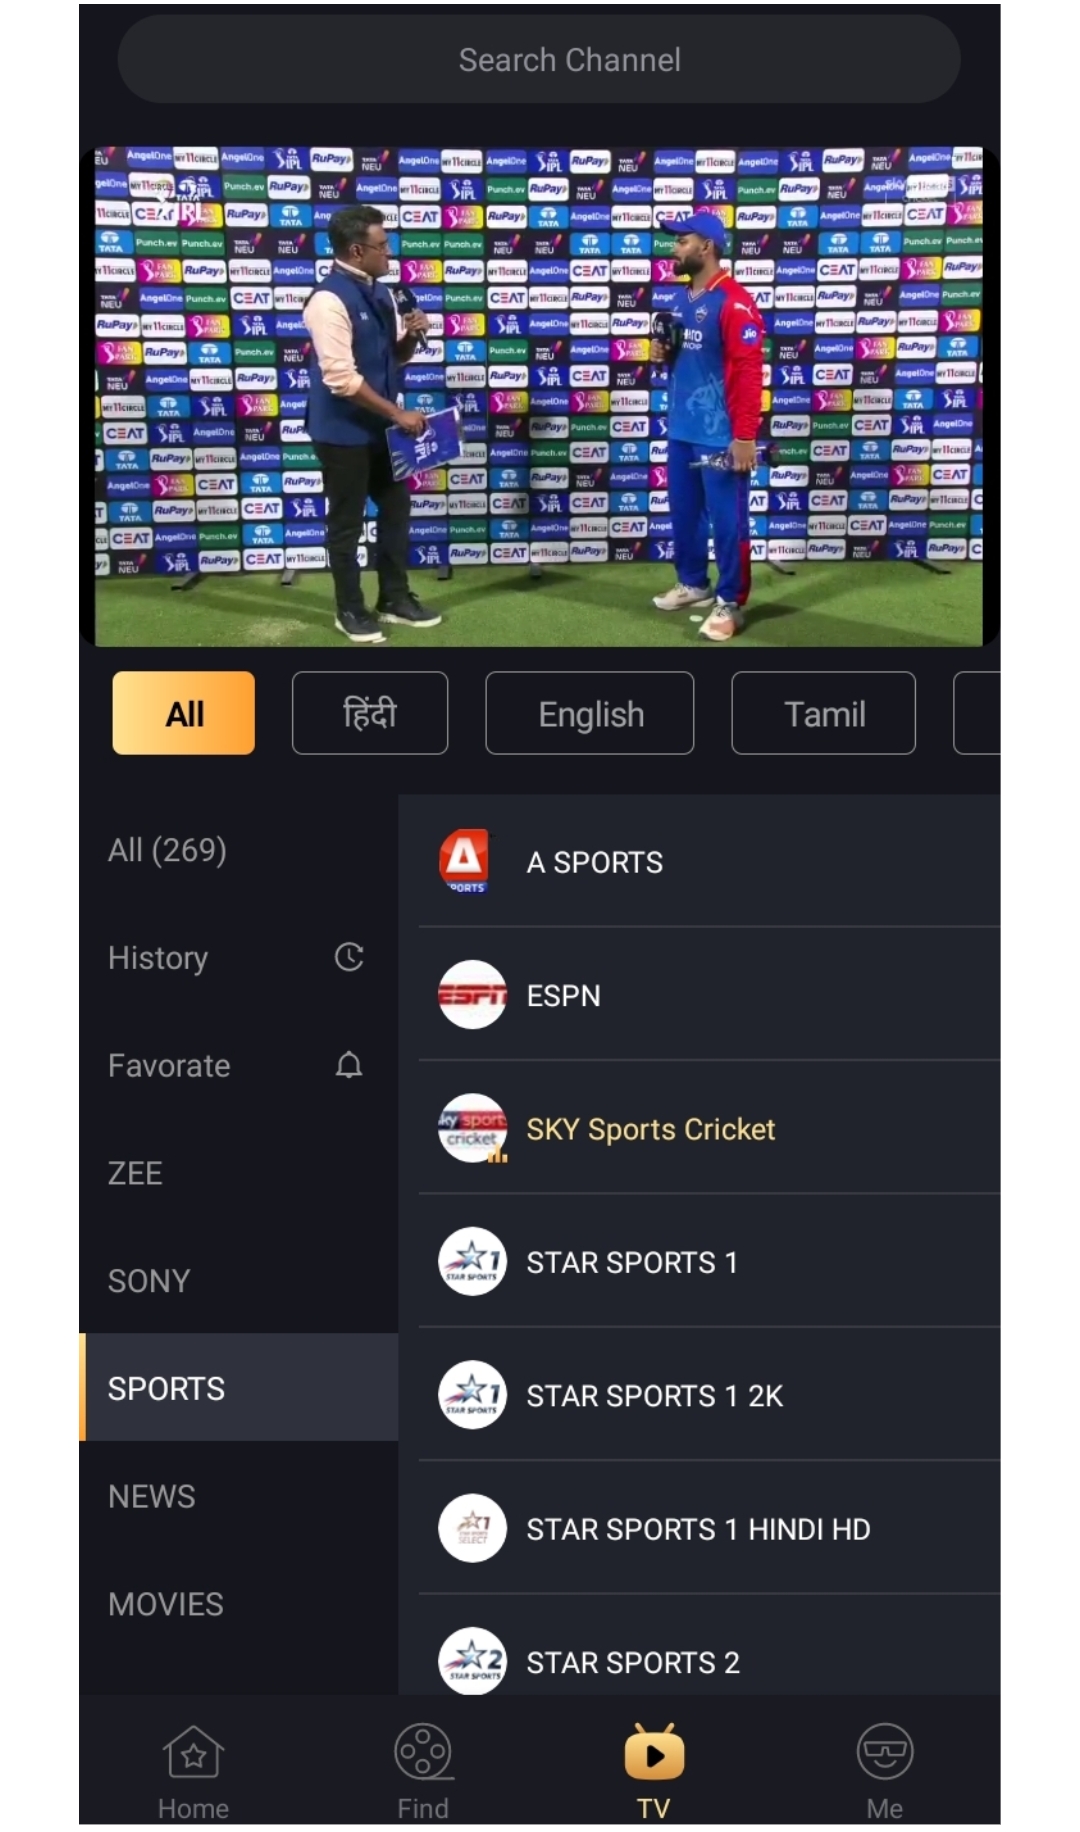
Task: Switch to the MOVIES category
Action: coord(166,1604)
